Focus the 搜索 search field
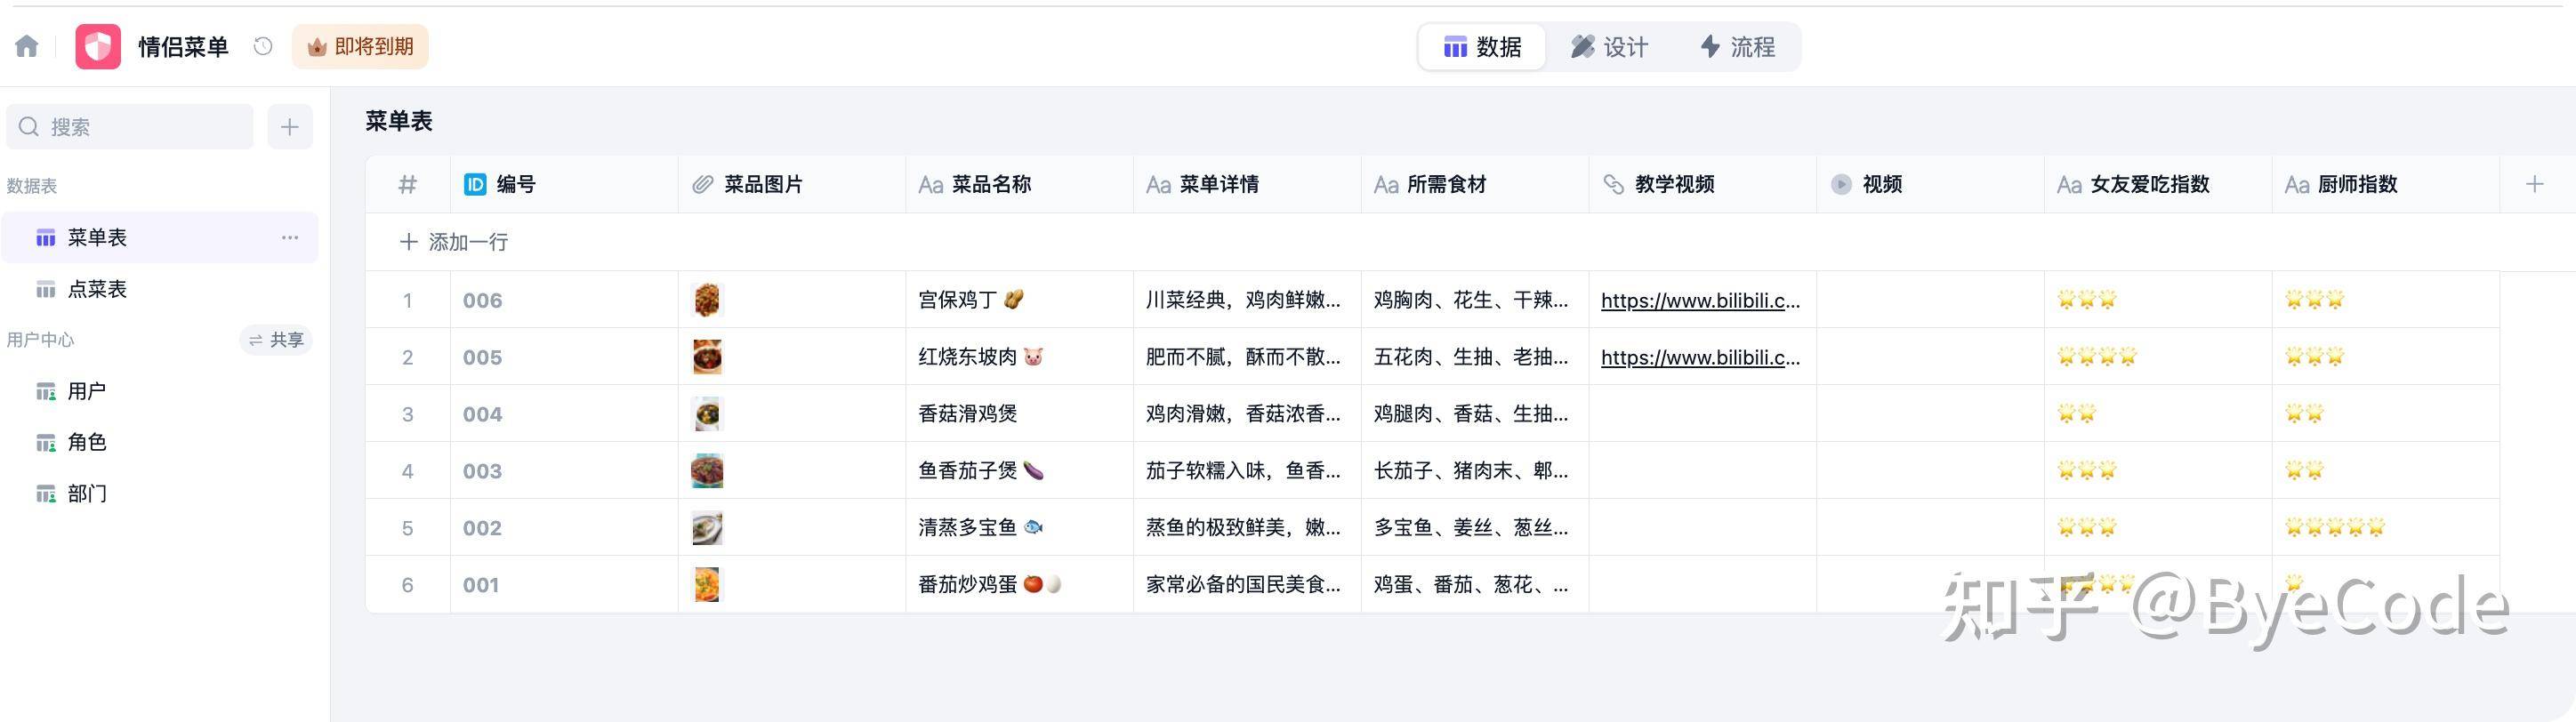The width and height of the screenshot is (2576, 722). point(130,127)
